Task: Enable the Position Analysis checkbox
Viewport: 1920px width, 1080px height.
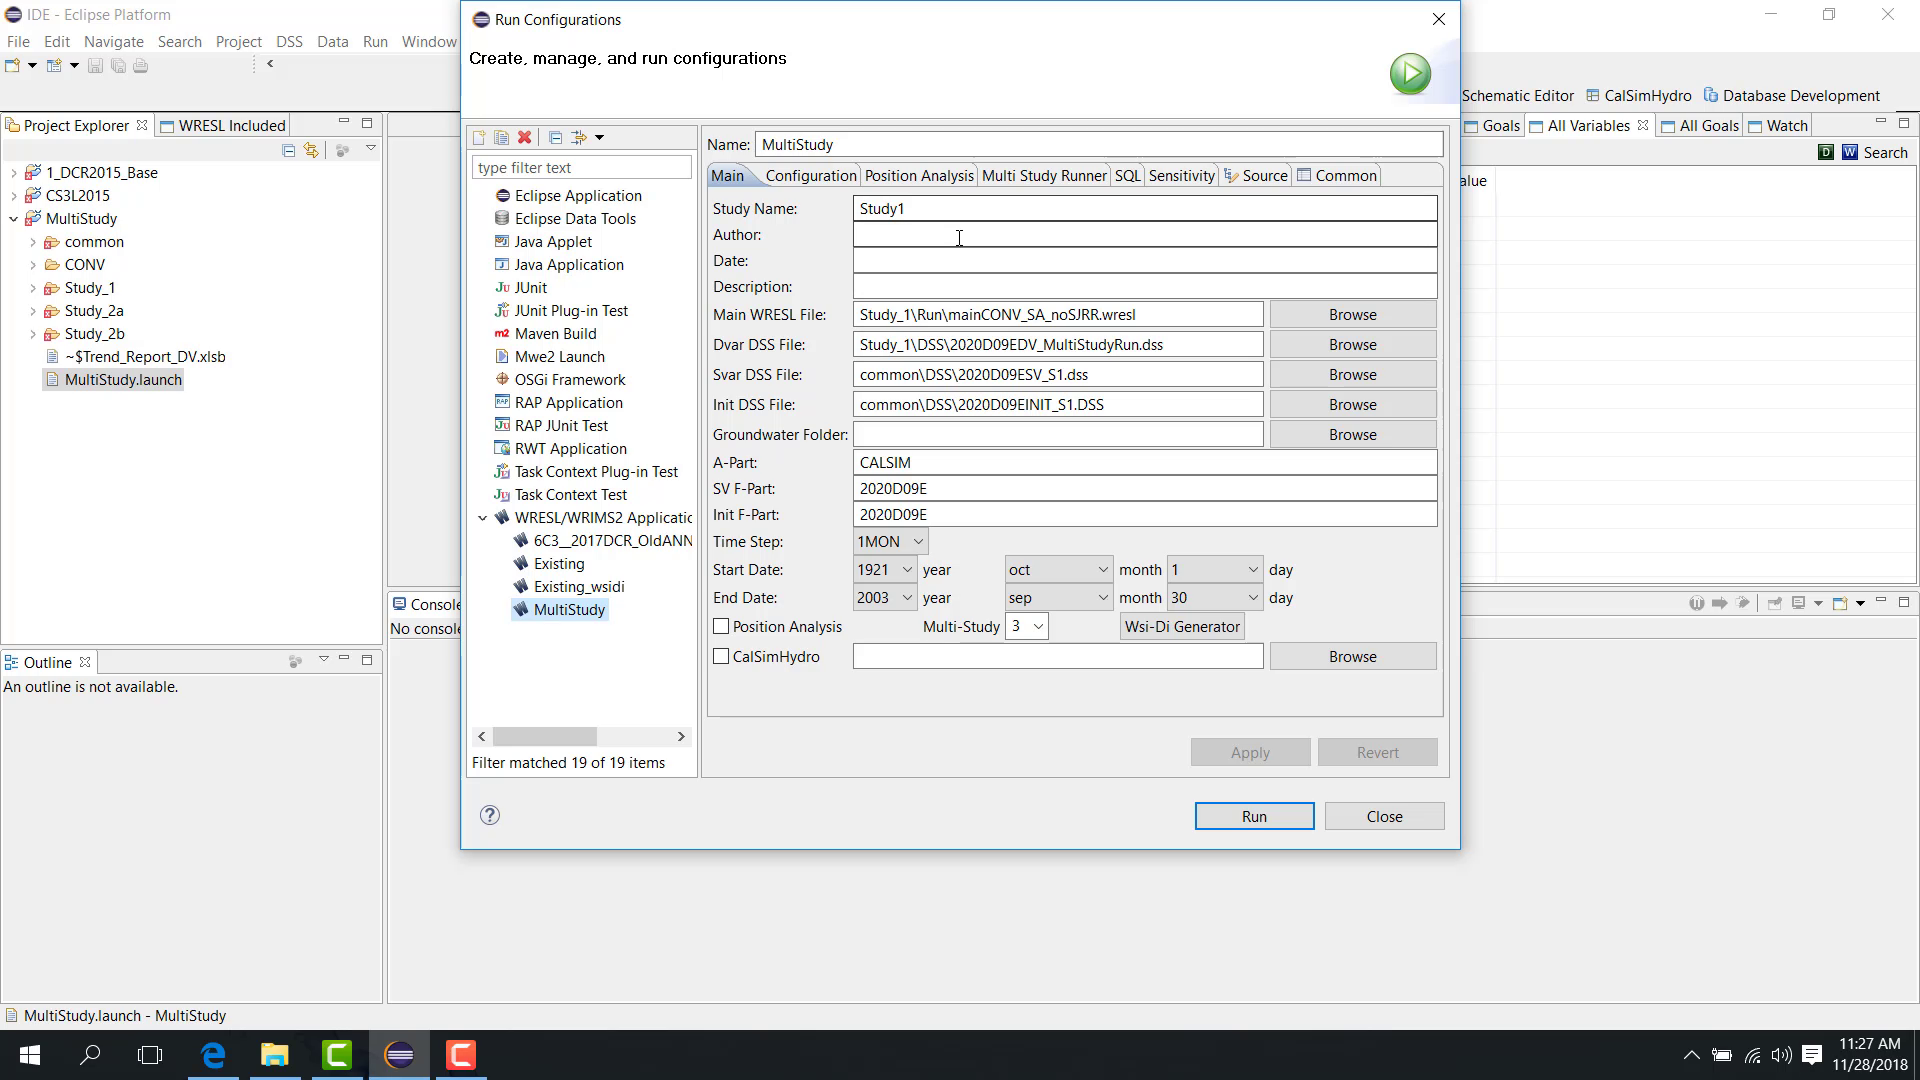Action: tap(721, 626)
